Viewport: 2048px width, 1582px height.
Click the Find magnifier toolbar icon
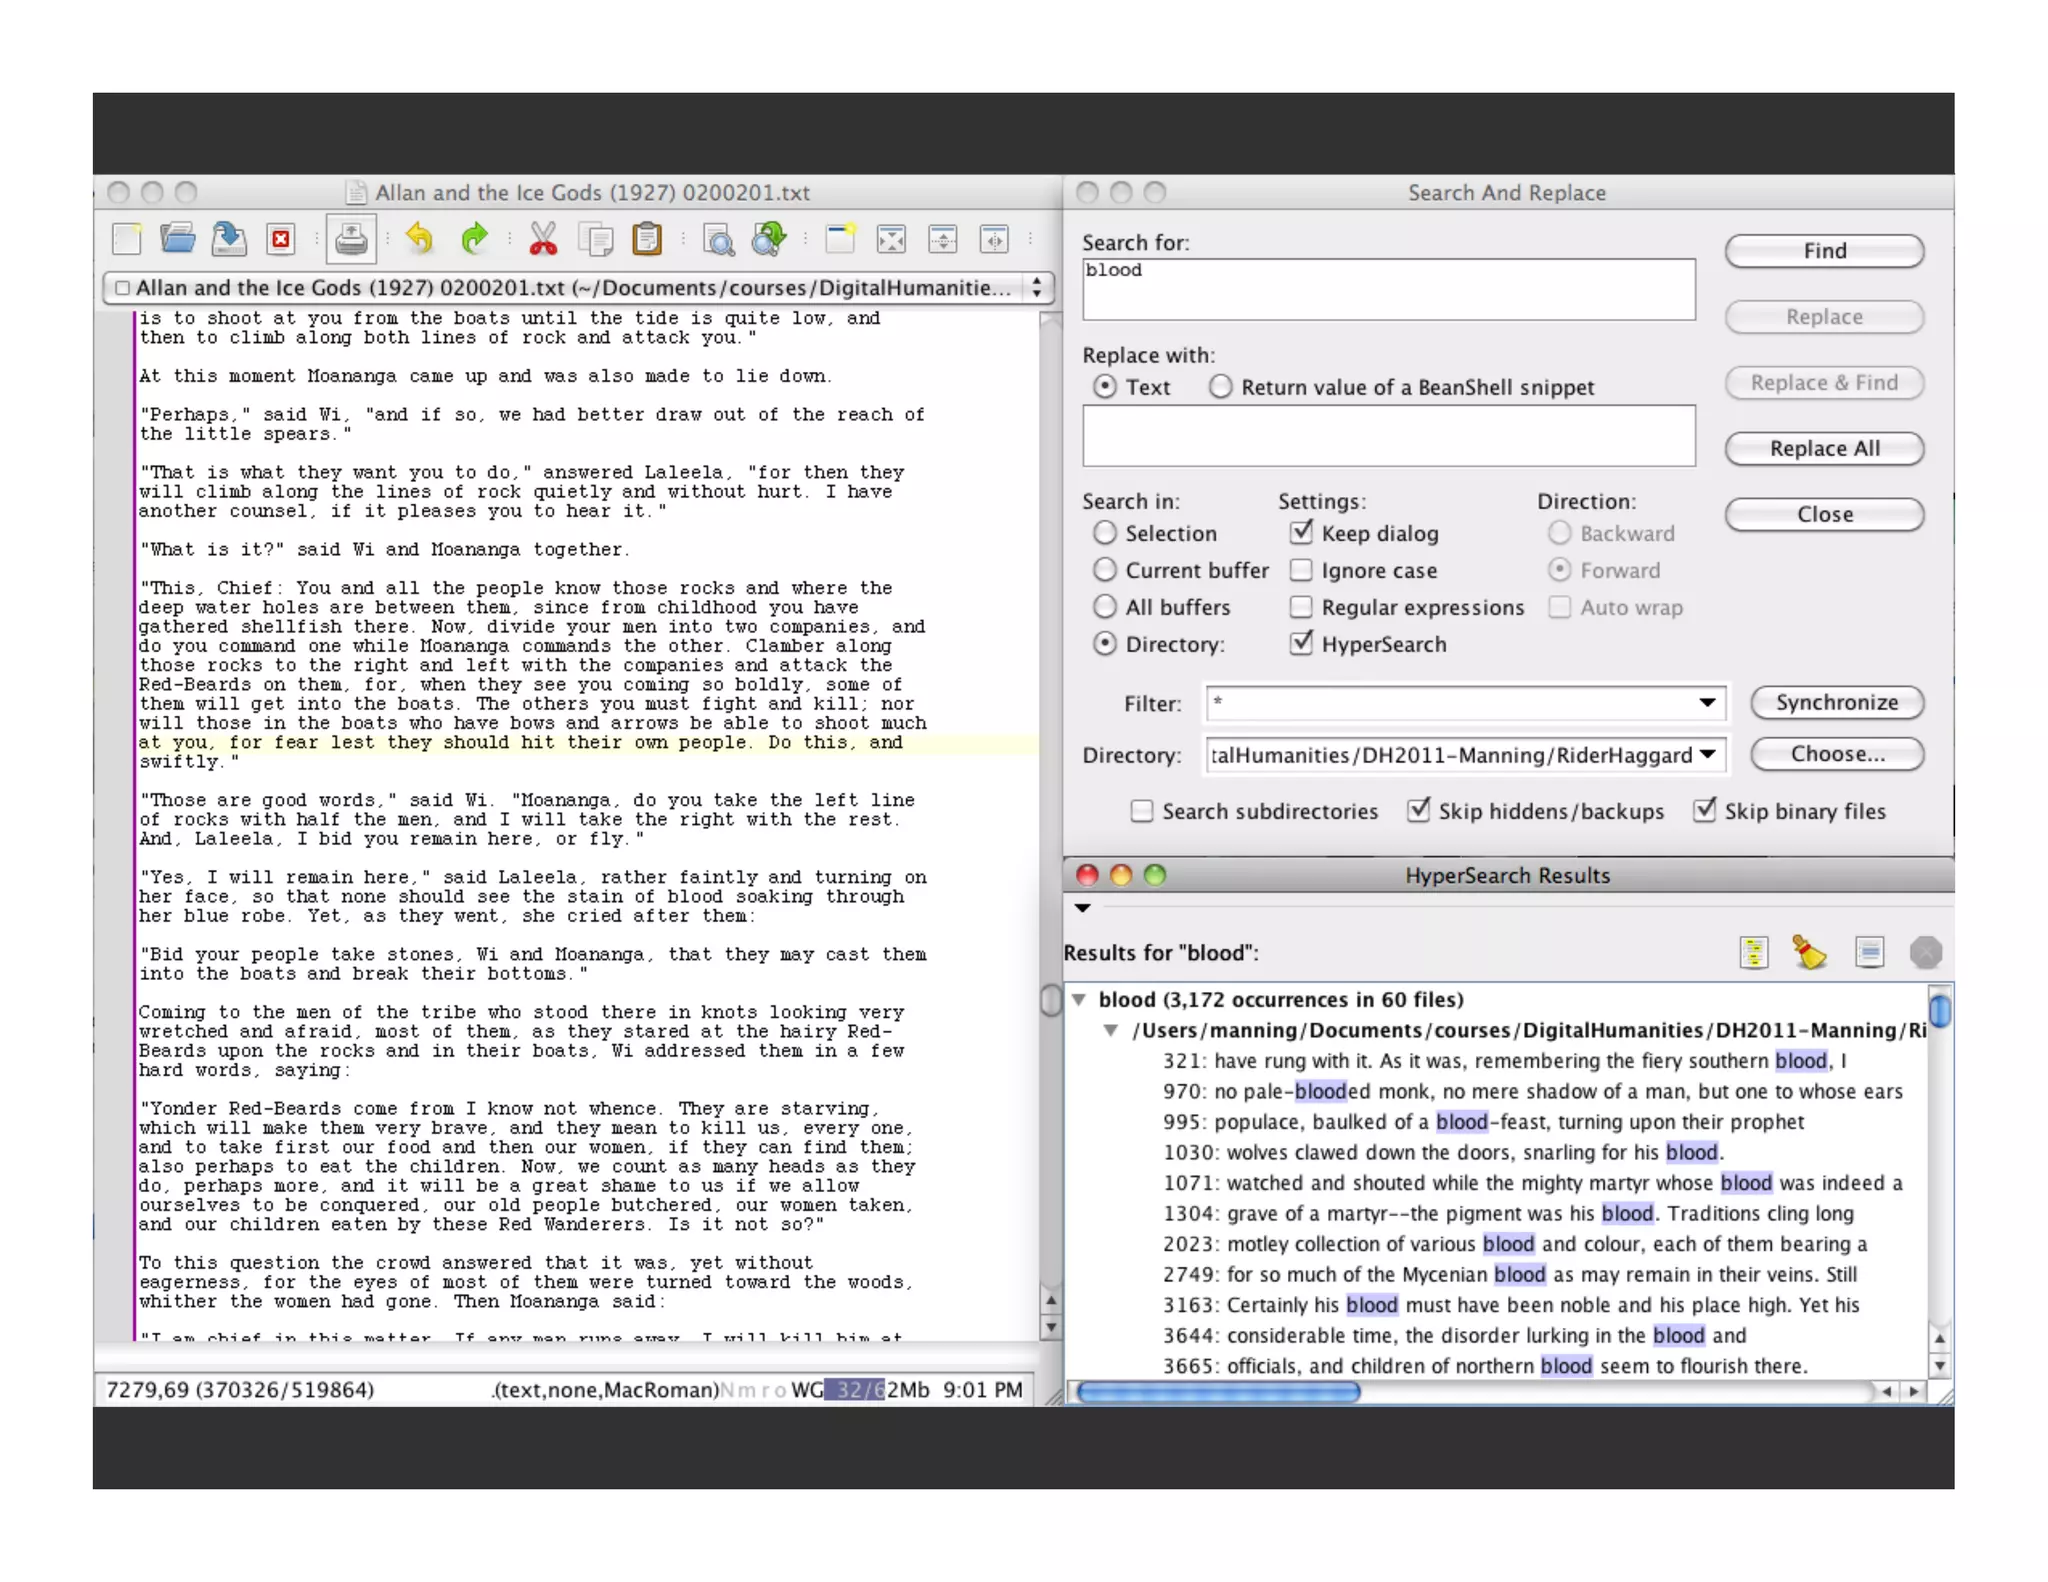[x=718, y=239]
